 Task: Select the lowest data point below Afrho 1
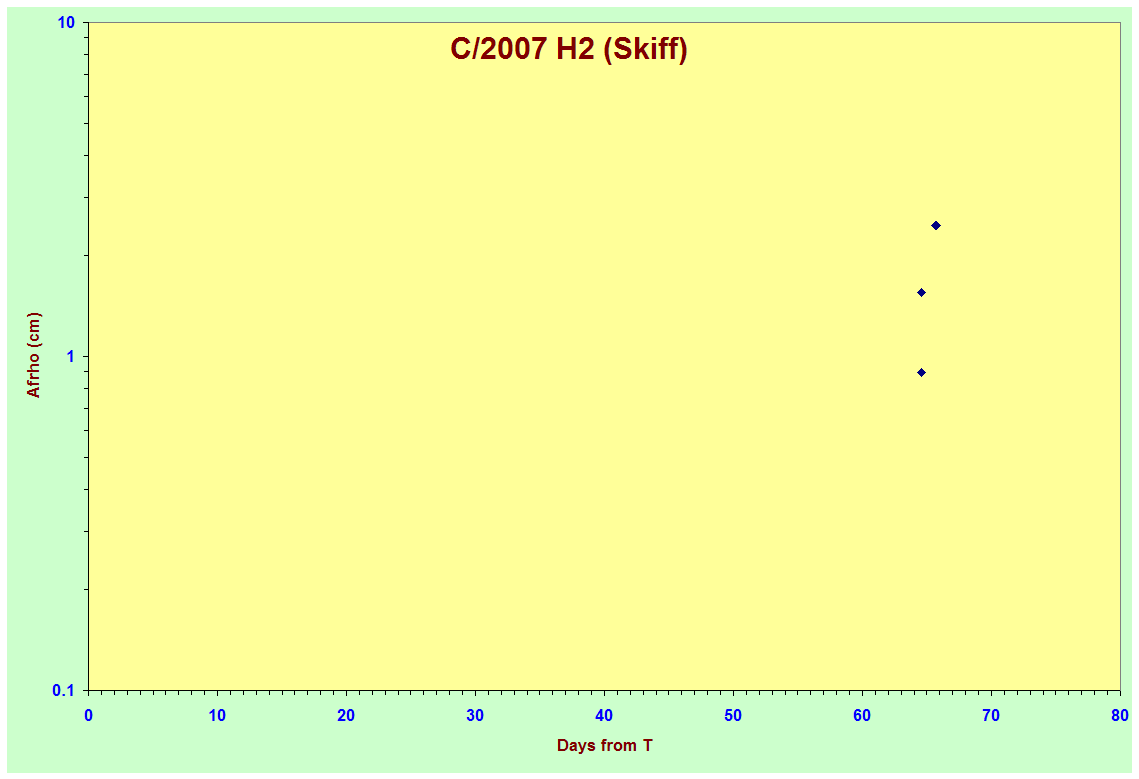[x=921, y=372]
